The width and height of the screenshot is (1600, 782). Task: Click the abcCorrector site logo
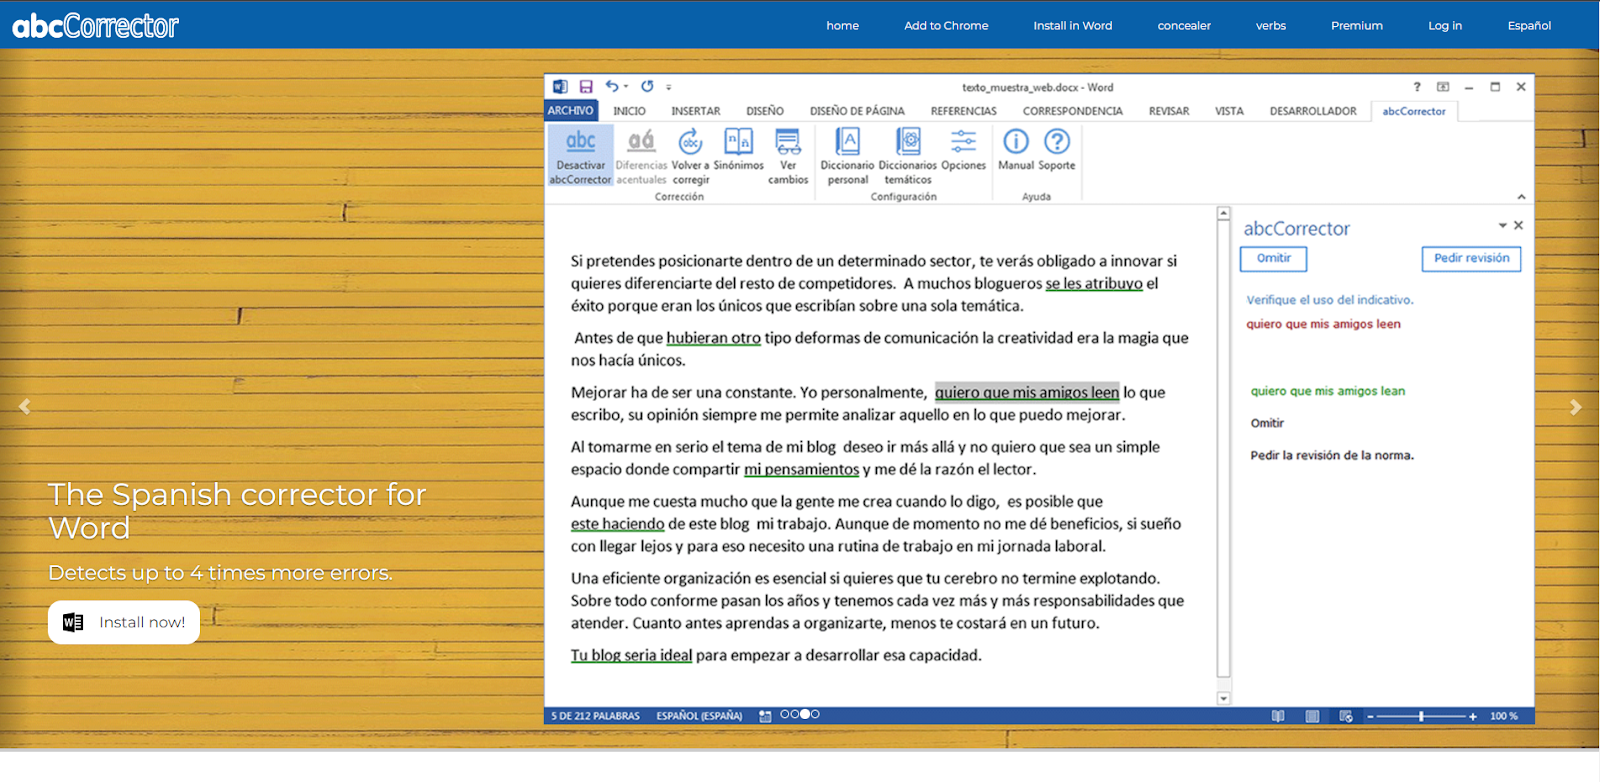click(95, 26)
